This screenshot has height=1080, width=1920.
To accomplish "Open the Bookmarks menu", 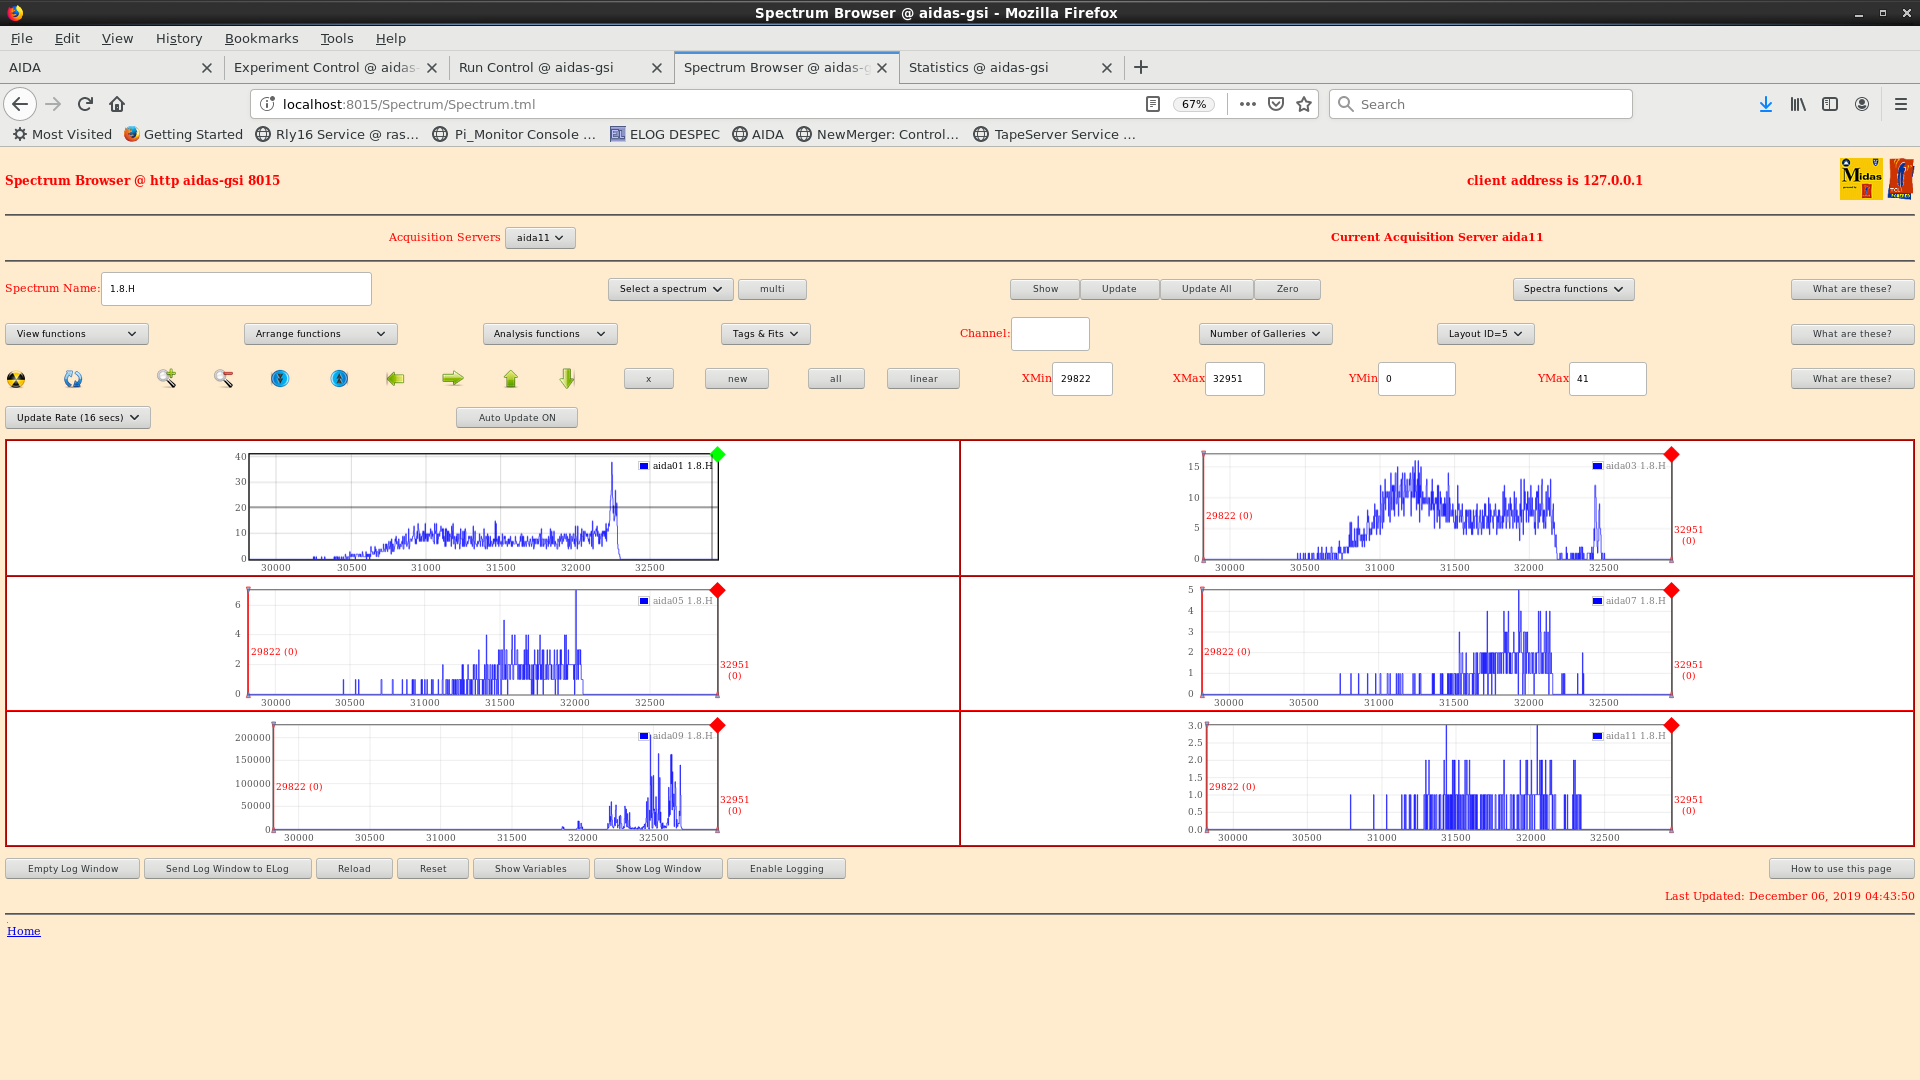I will (261, 38).
